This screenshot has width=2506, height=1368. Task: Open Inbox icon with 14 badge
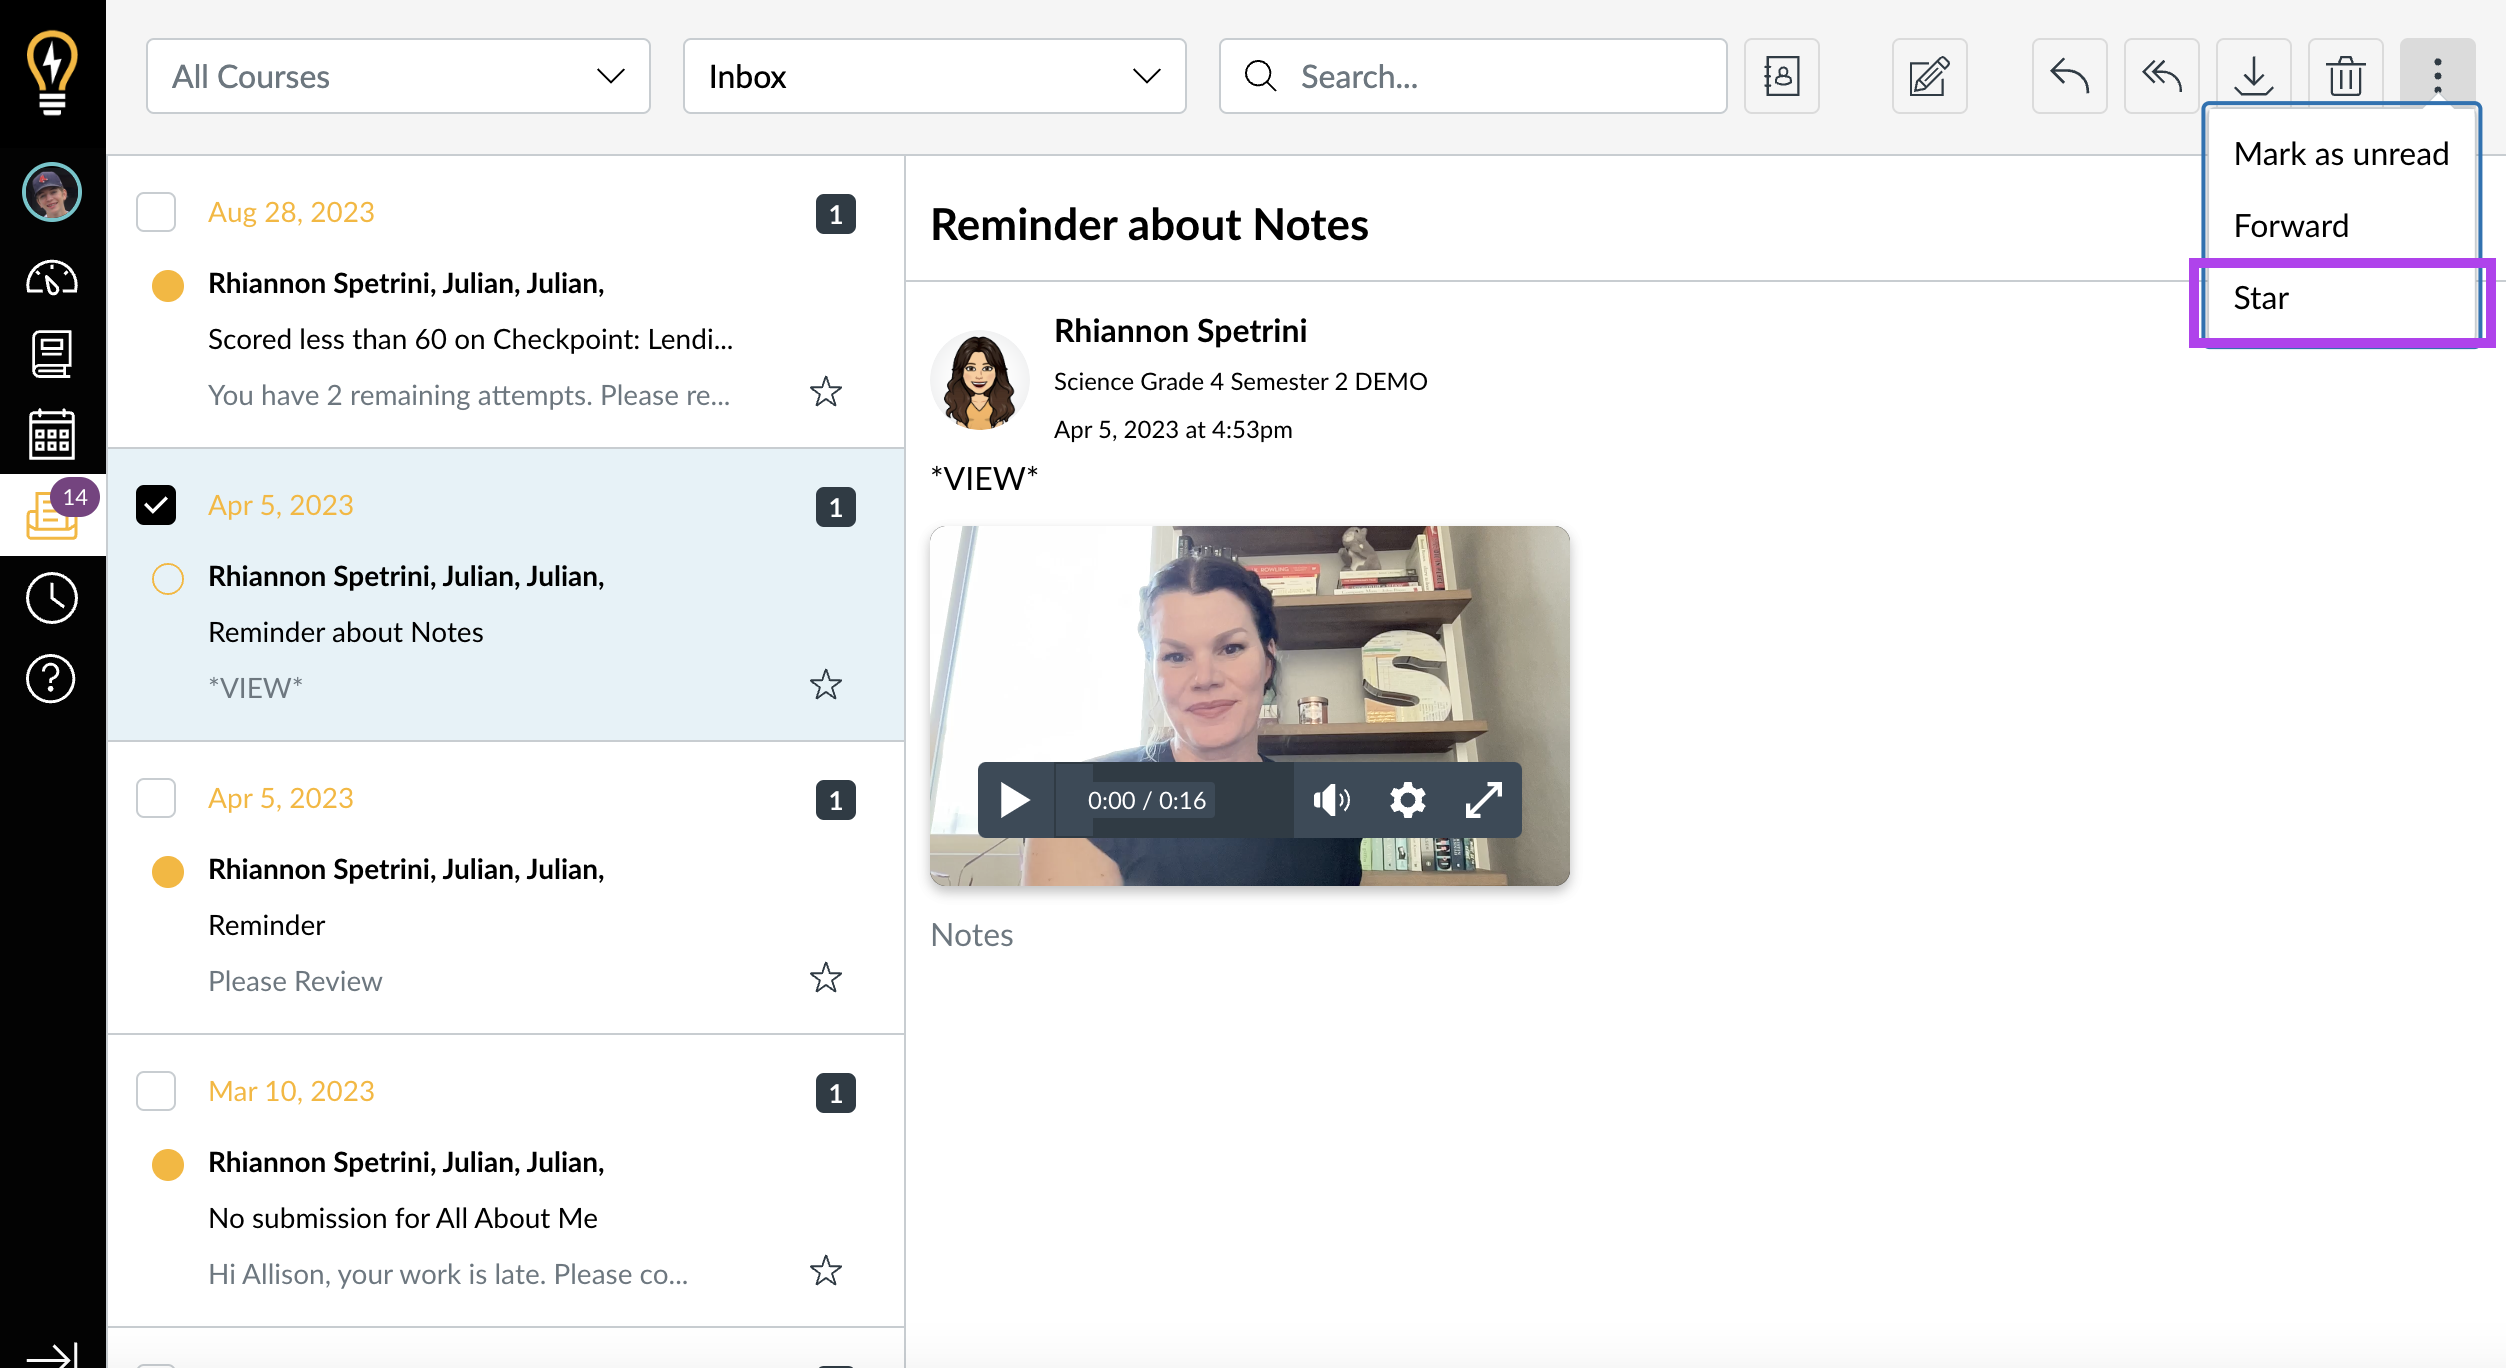pos(52,514)
